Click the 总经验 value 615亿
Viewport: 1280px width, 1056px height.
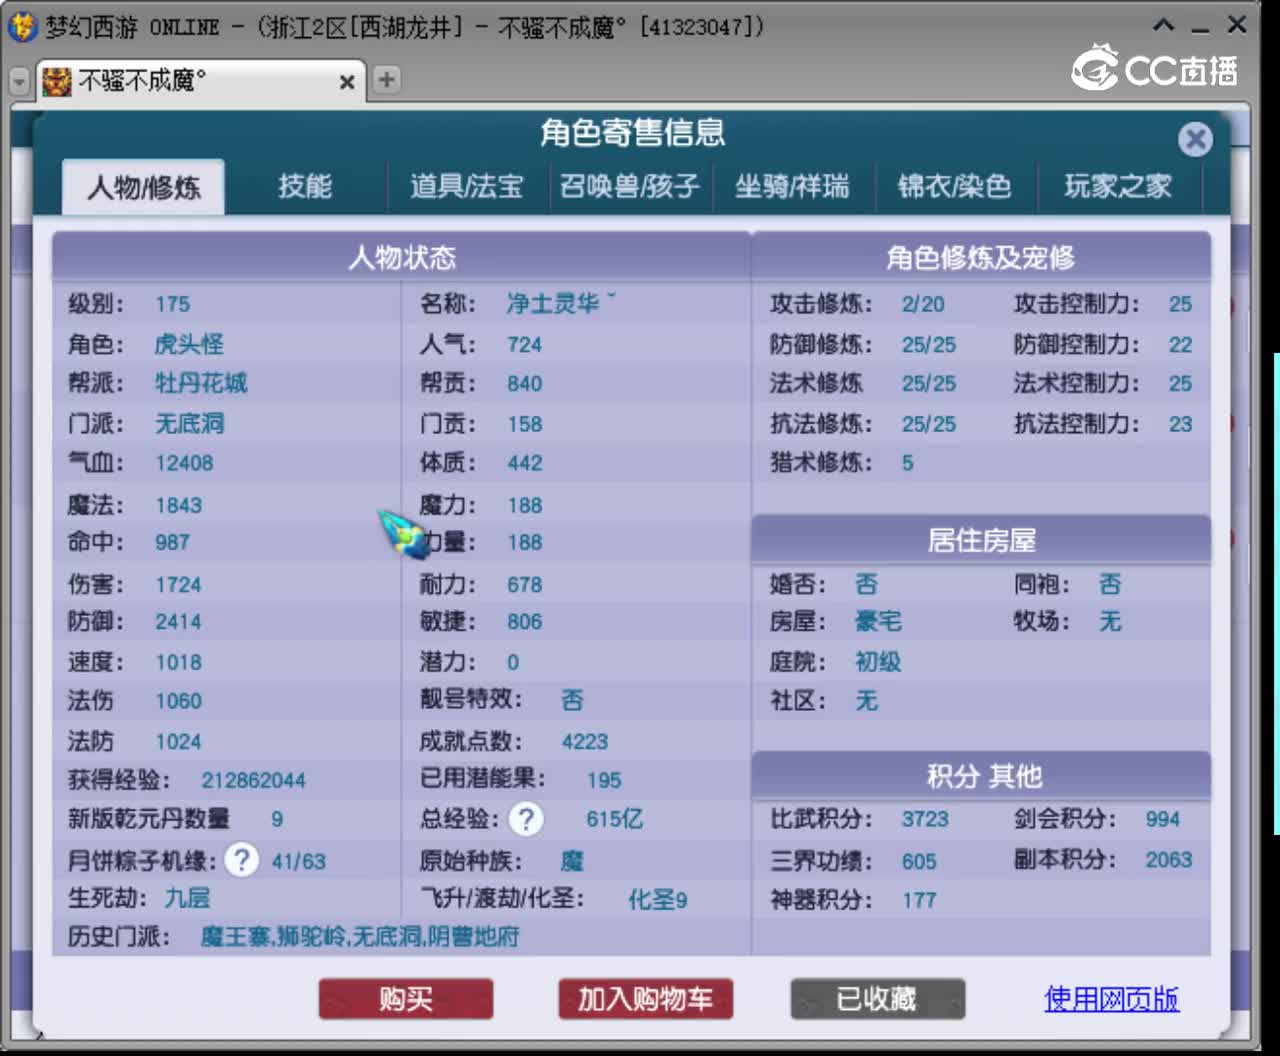point(614,819)
